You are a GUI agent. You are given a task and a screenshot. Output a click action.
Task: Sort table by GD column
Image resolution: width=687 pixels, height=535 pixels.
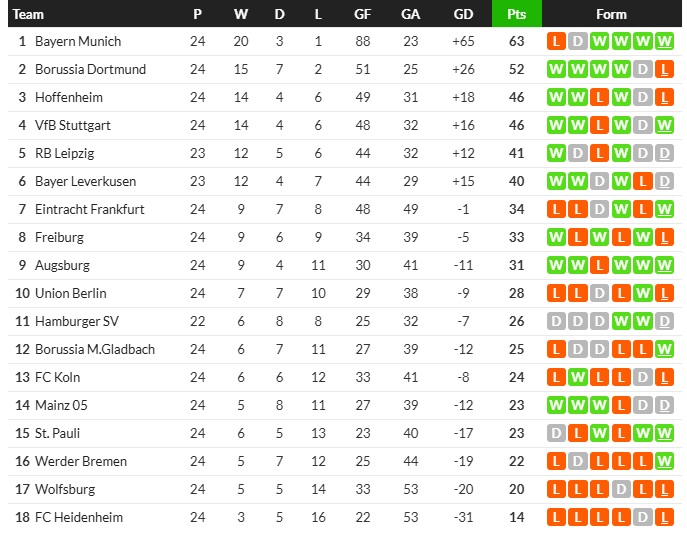pos(463,14)
